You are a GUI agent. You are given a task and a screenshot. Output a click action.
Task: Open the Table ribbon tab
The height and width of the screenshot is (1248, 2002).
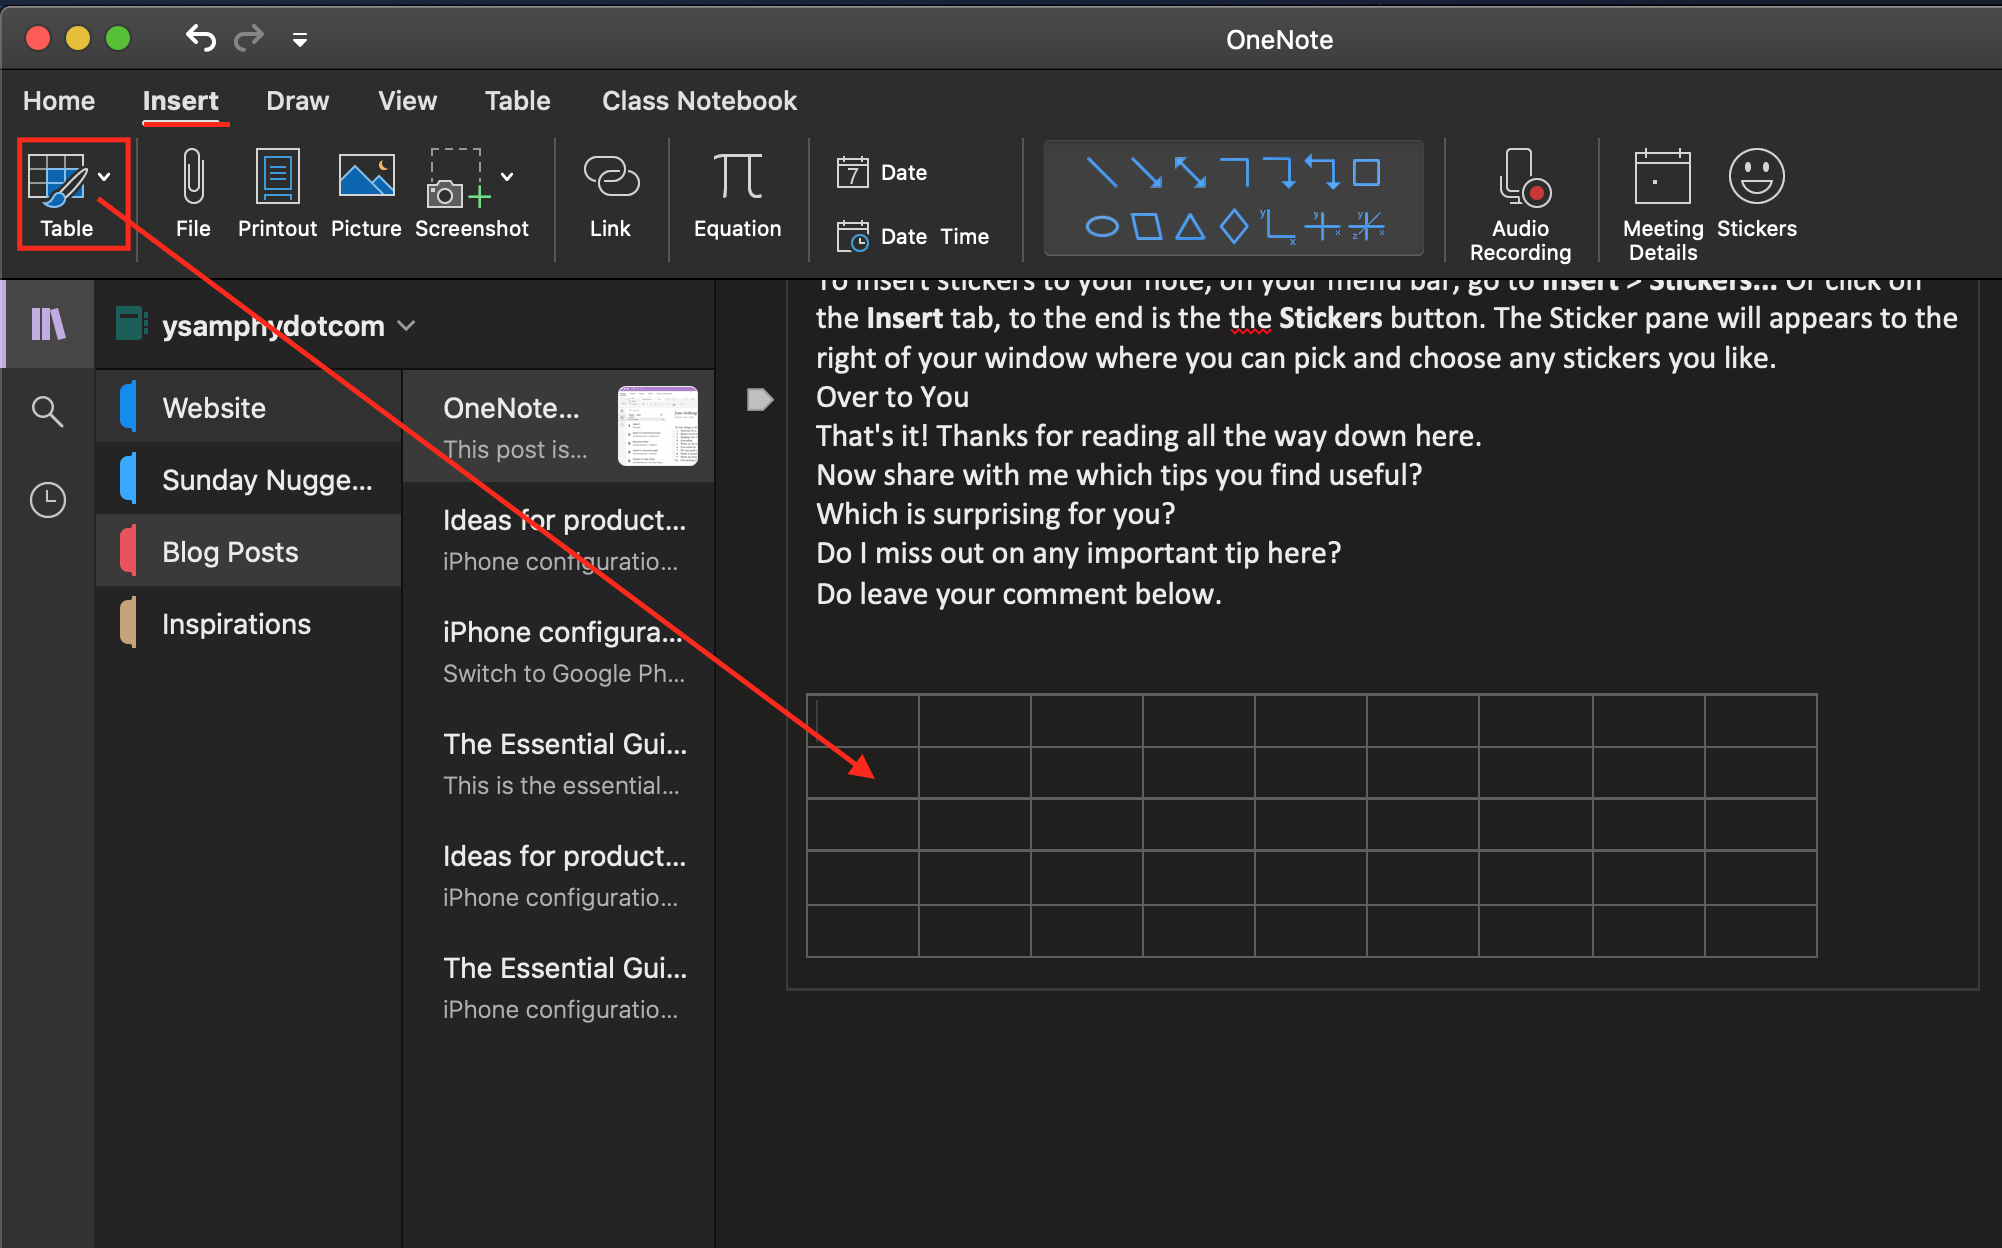point(517,101)
